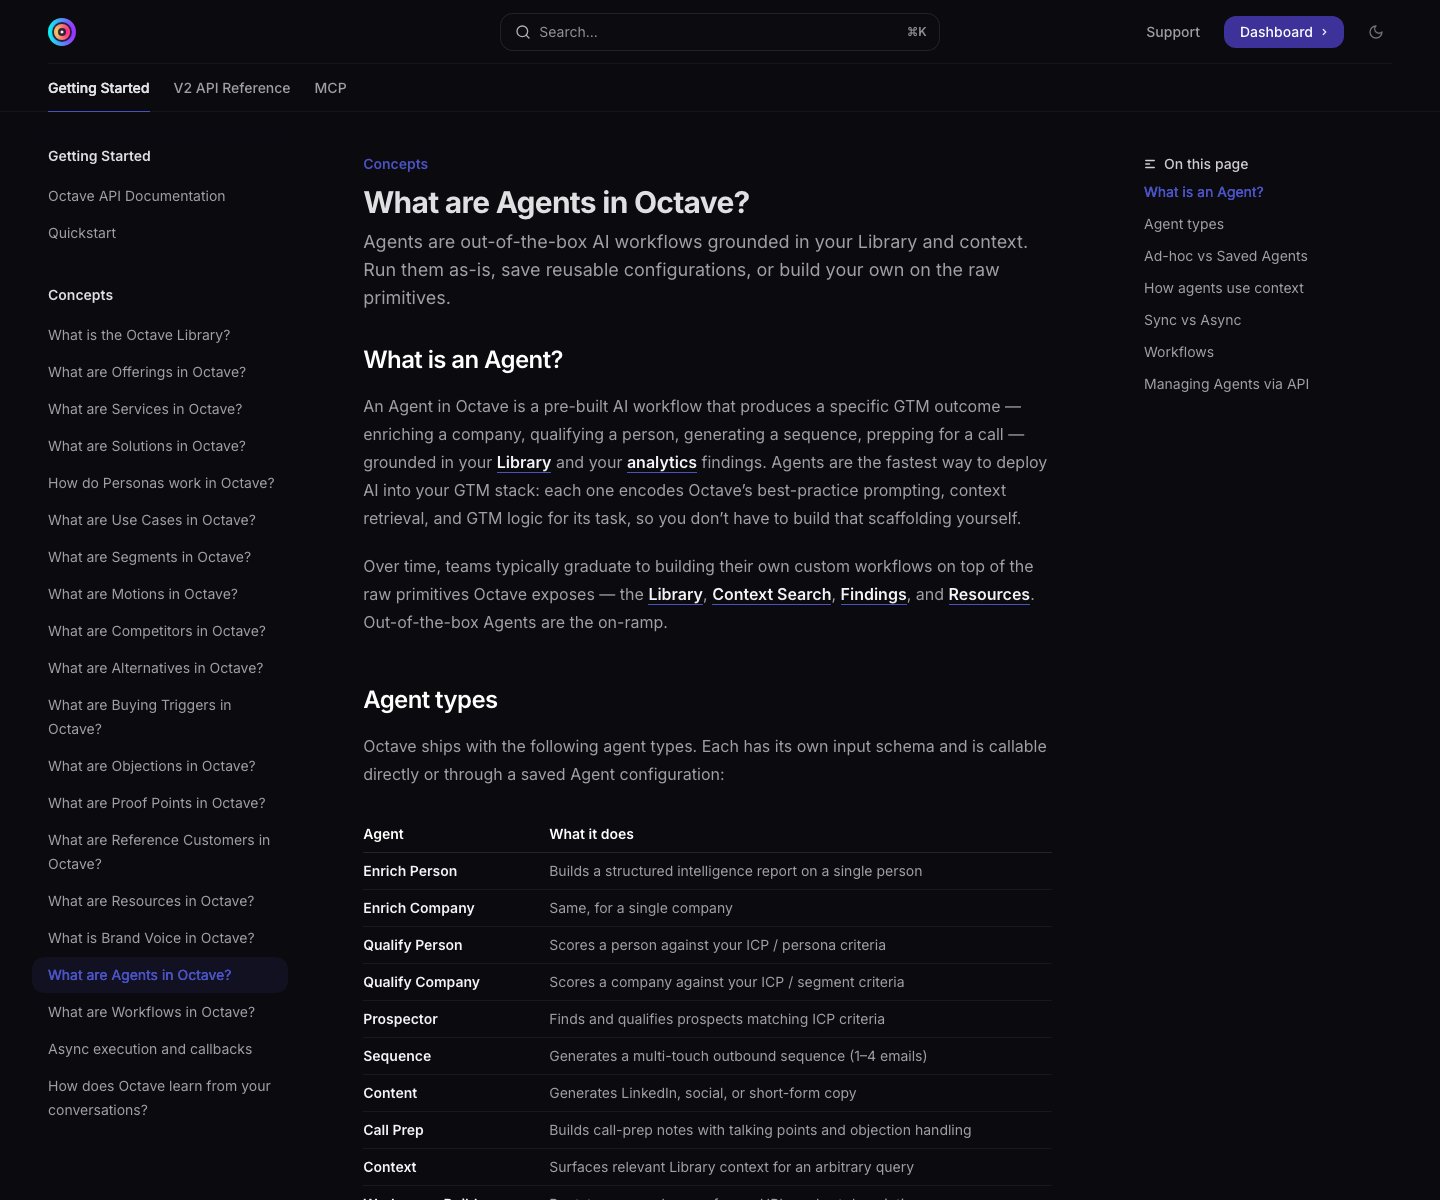Click the Sequence table cell
Viewport: 1440px width, 1200px height.
click(398, 1056)
